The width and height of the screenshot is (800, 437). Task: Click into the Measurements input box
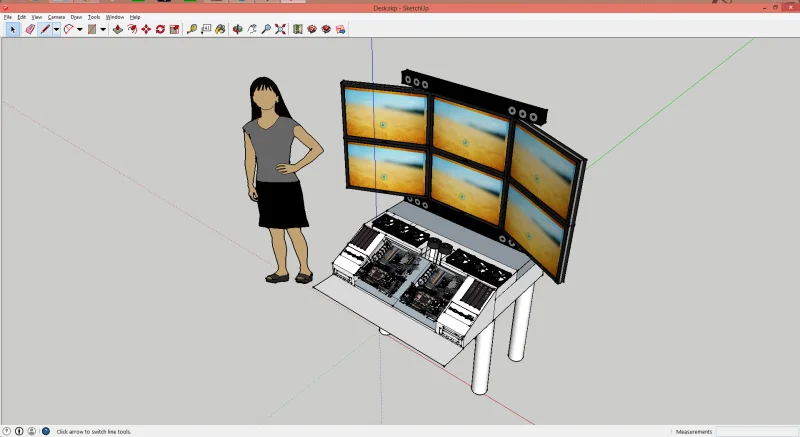pos(757,431)
